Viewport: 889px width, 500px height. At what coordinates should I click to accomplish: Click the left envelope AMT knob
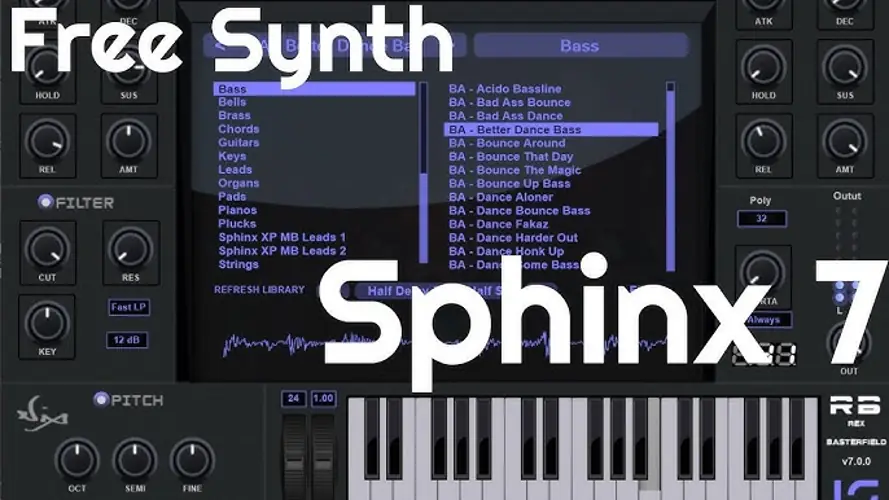[x=129, y=141]
